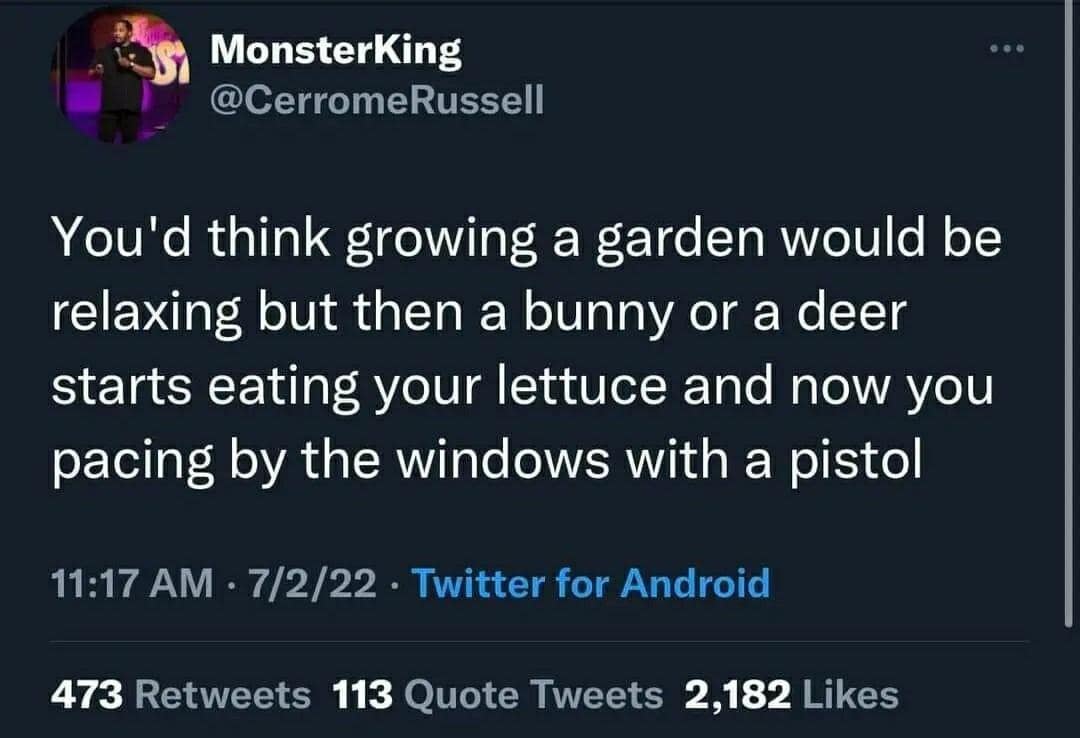Image resolution: width=1080 pixels, height=738 pixels.
Task: Open the Twitter for Android source link
Action: [x=591, y=581]
